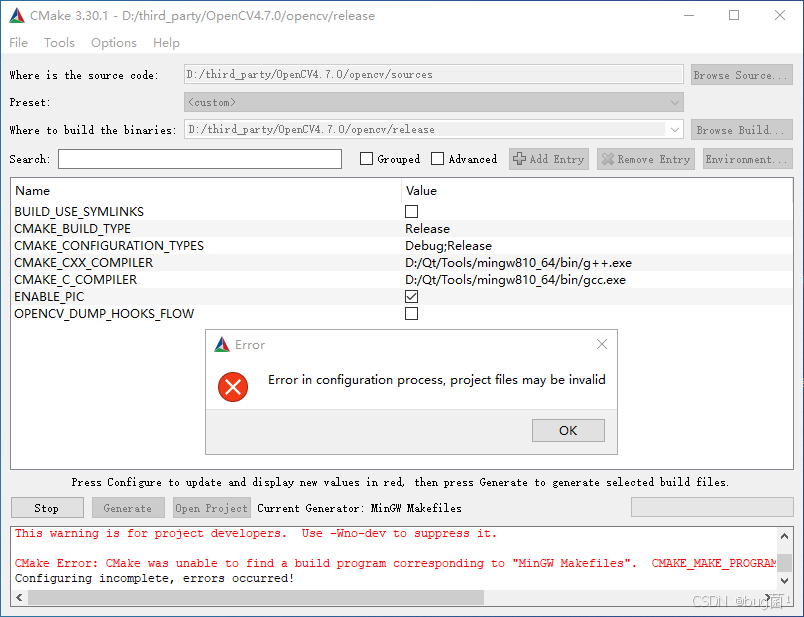804x617 pixels.
Task: Enable the Advanced checkbox
Action: click(437, 158)
